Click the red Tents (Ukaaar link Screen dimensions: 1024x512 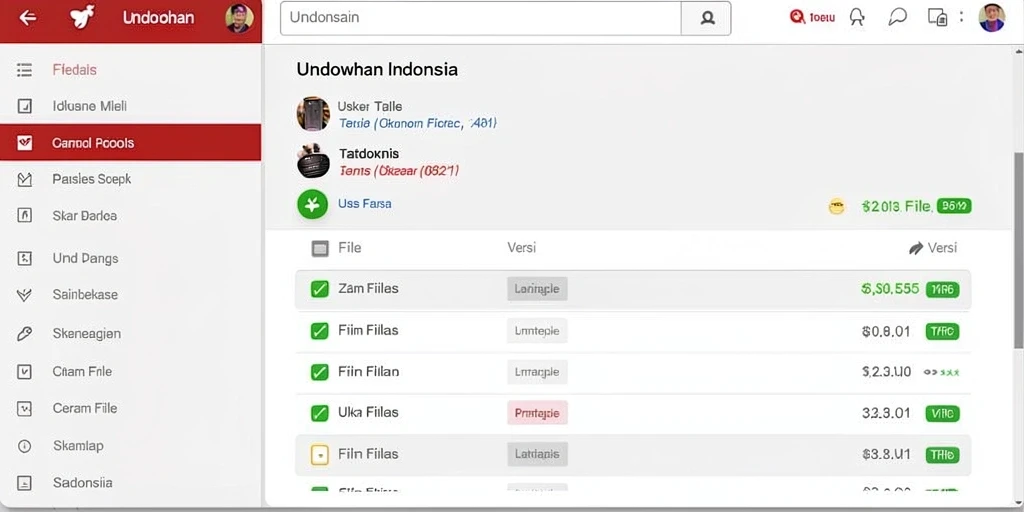[x=399, y=171]
